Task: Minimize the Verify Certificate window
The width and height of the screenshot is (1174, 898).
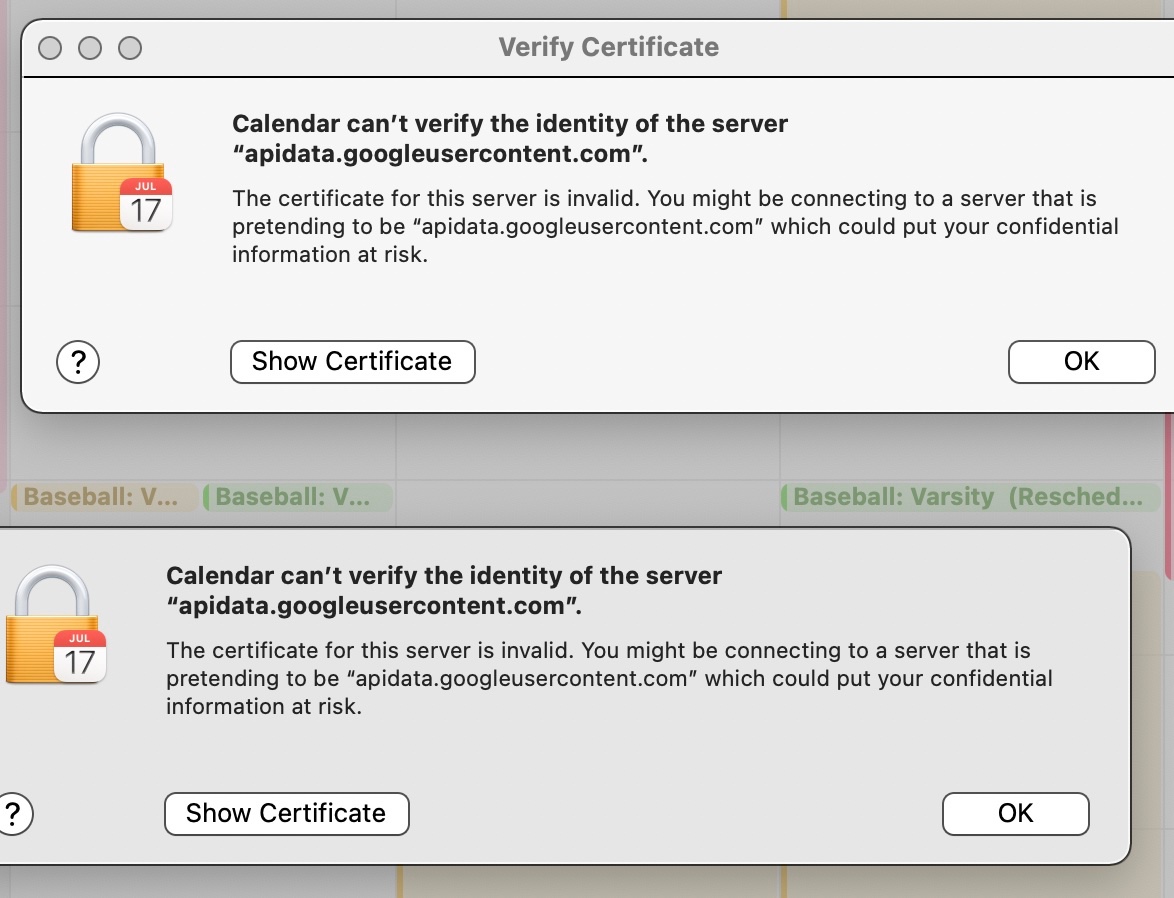Action: [90, 48]
